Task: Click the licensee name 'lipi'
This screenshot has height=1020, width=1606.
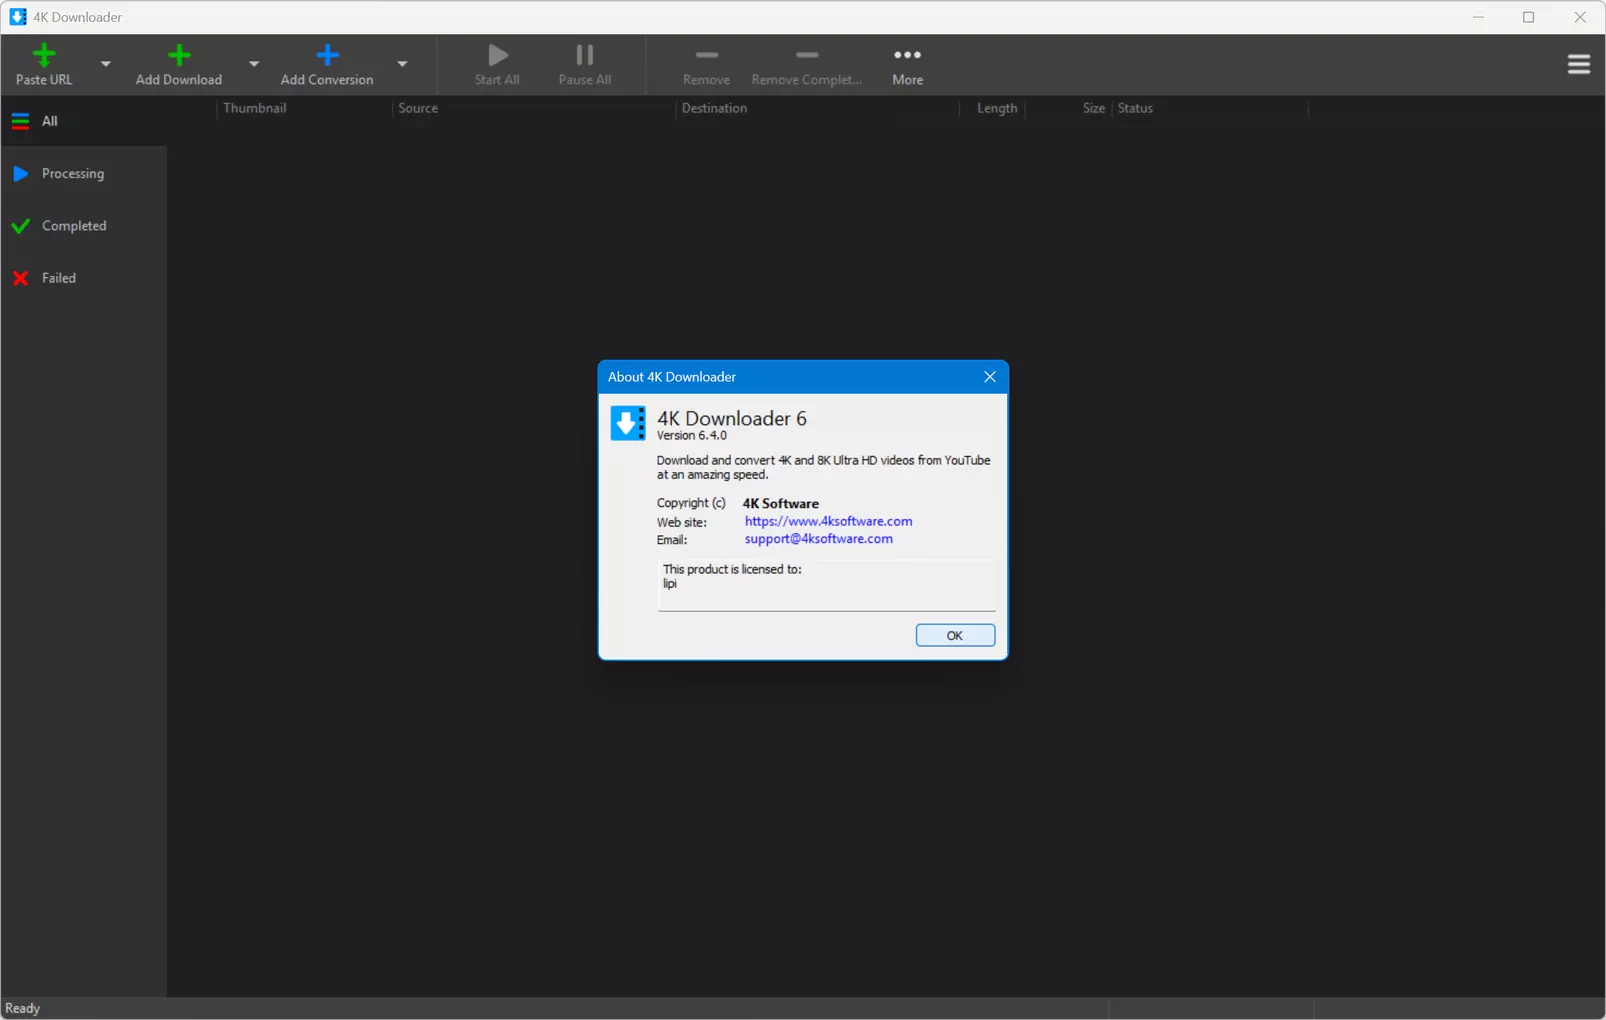Action: click(670, 584)
